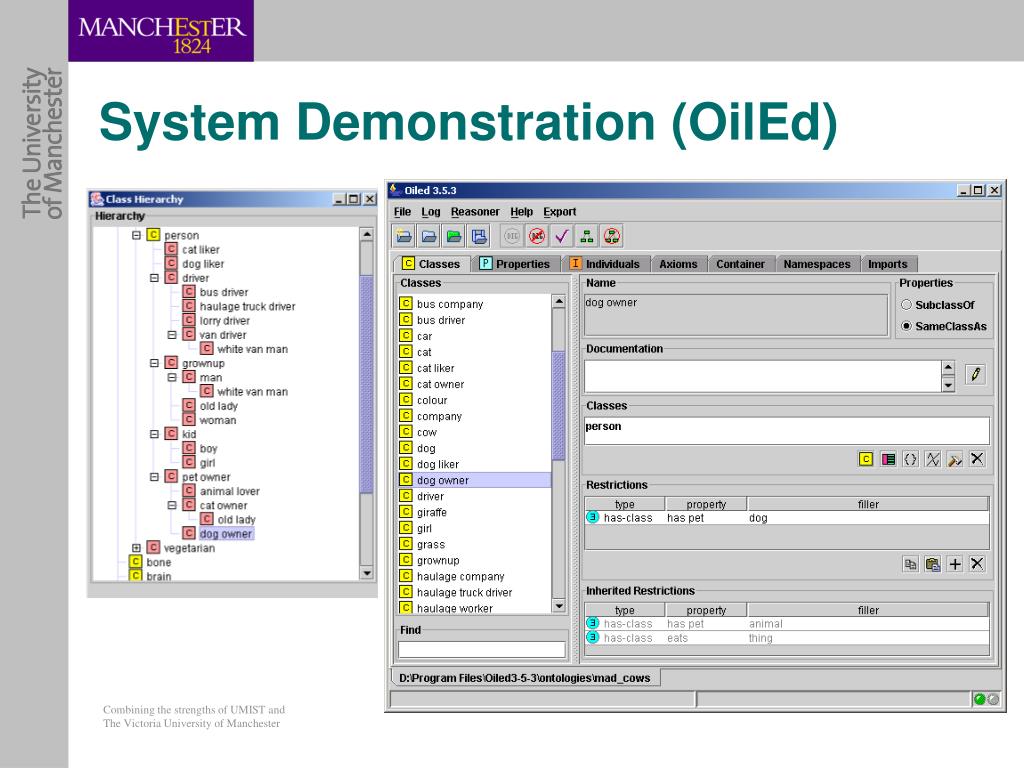Collapse the van driver node in hierarchy
This screenshot has height=768, width=1024.
pyautogui.click(x=172, y=334)
